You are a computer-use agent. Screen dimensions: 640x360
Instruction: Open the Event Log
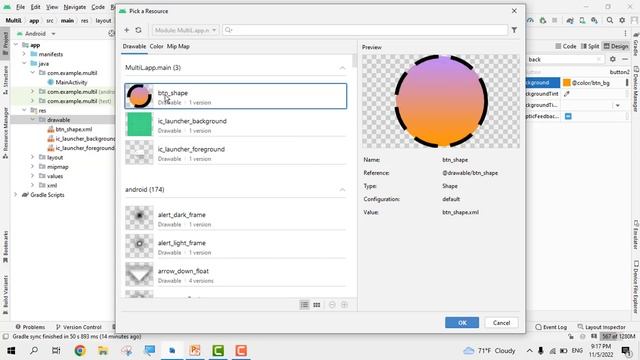[551, 327]
